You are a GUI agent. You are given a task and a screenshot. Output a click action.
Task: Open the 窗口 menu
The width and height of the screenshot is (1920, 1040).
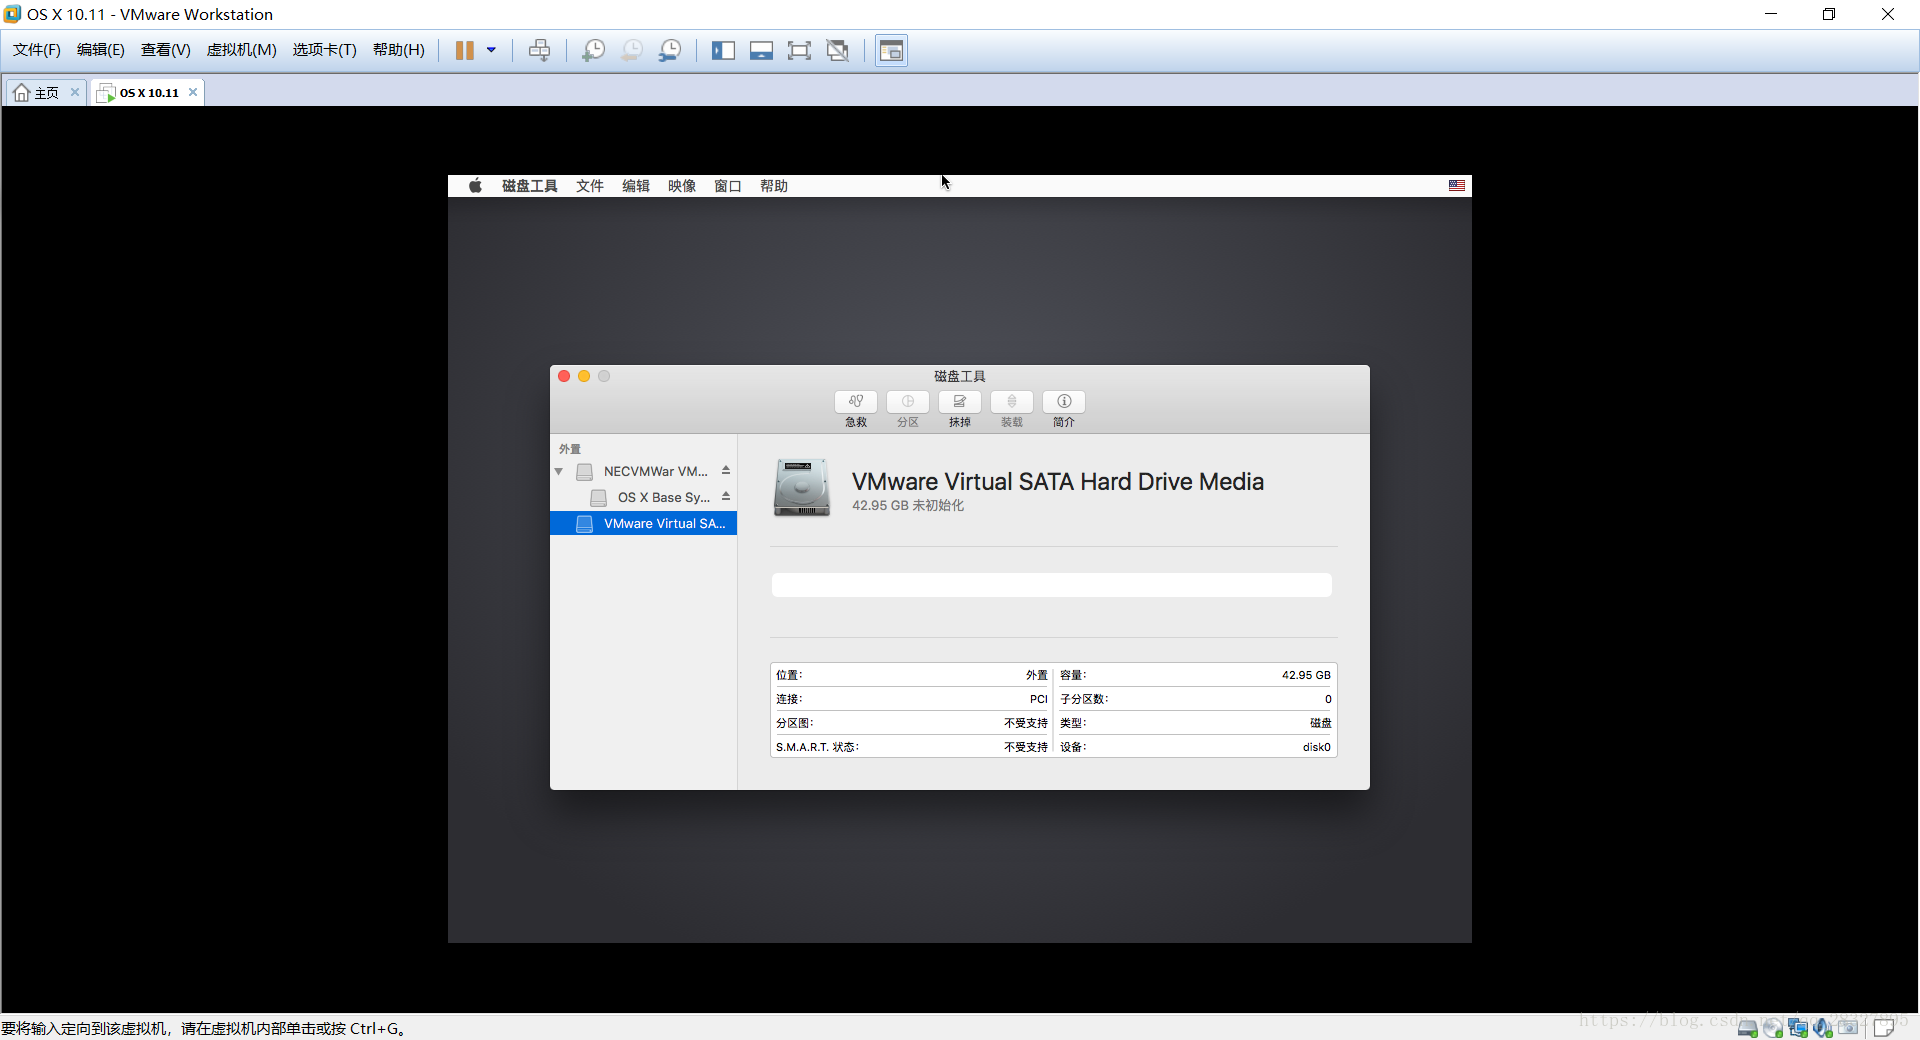click(x=728, y=186)
